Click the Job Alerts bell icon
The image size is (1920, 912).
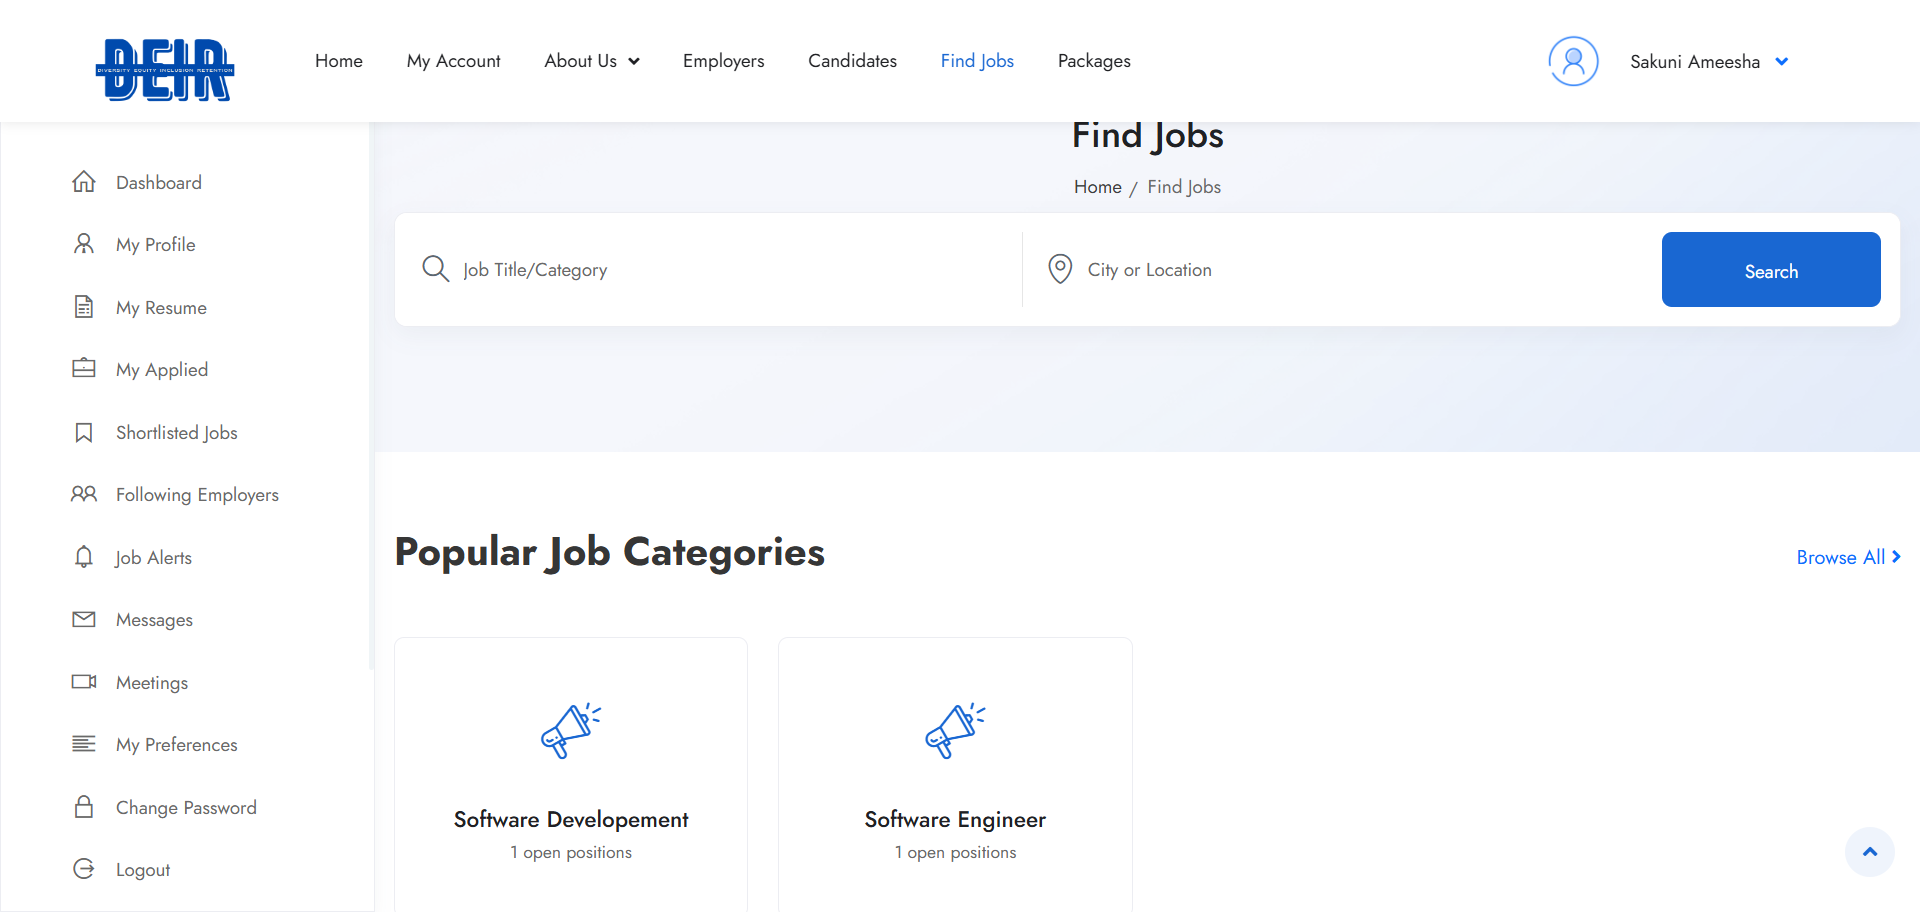pyautogui.click(x=84, y=557)
